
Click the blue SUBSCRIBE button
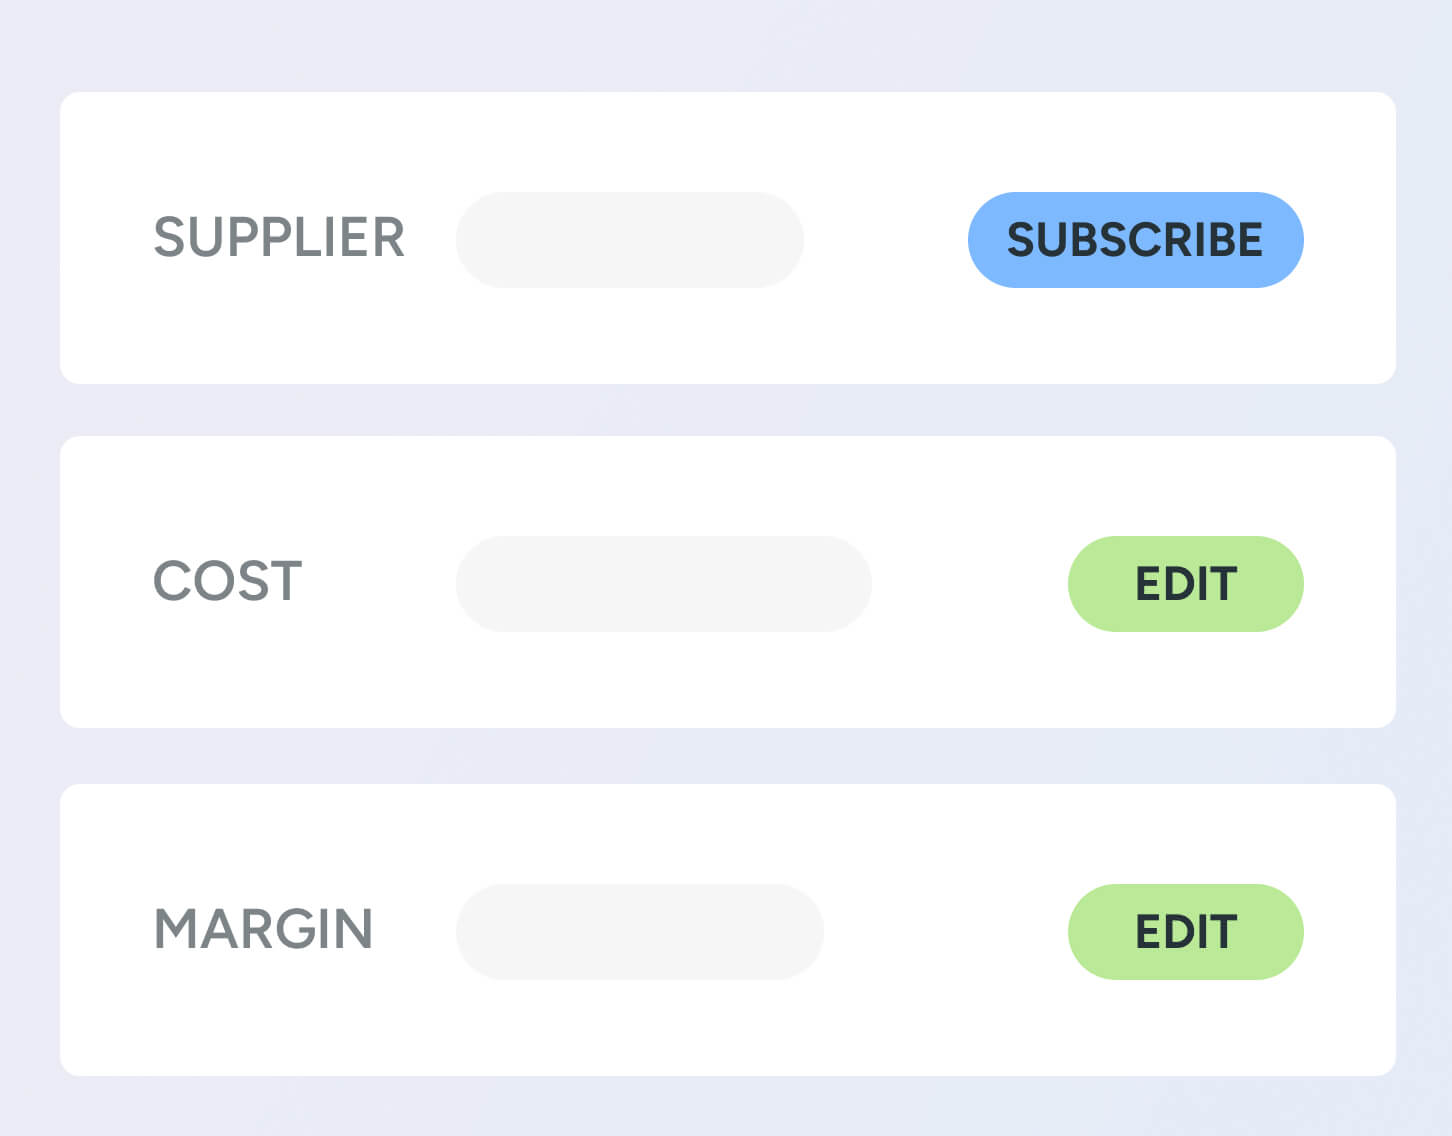[x=1135, y=240]
